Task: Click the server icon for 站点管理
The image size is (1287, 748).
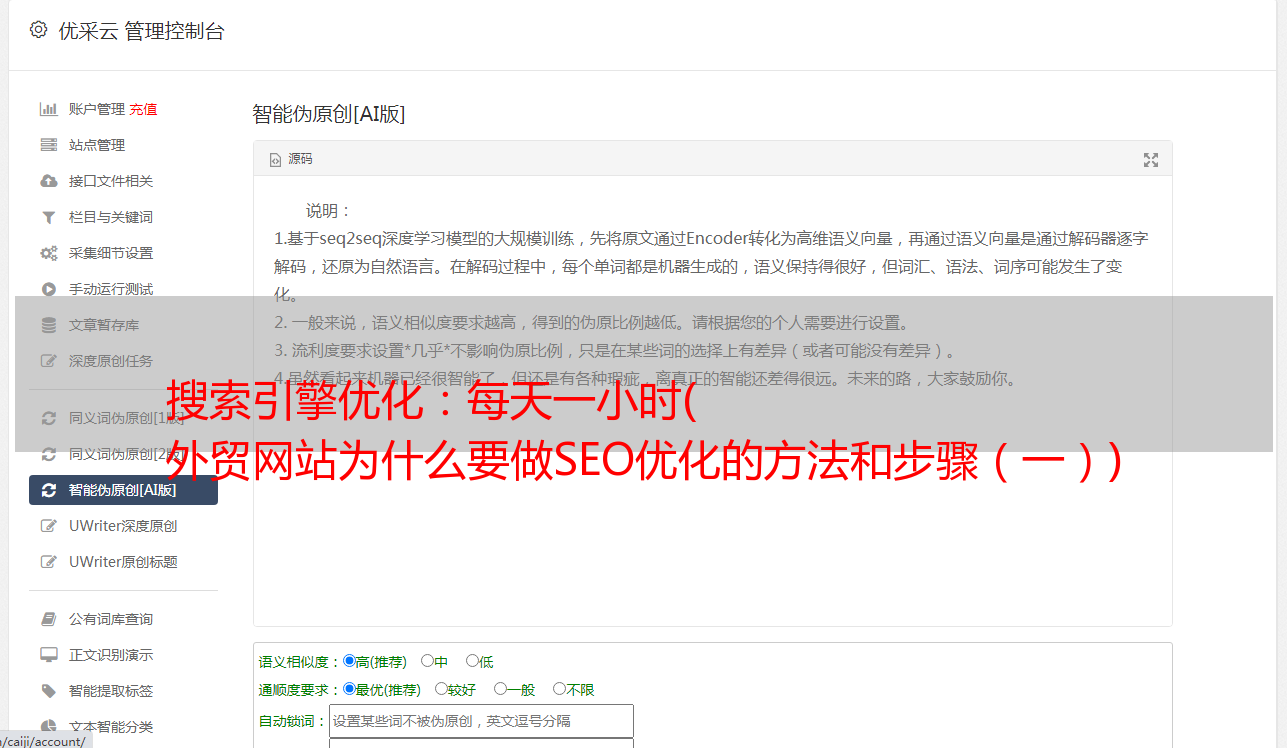Action: click(x=48, y=145)
